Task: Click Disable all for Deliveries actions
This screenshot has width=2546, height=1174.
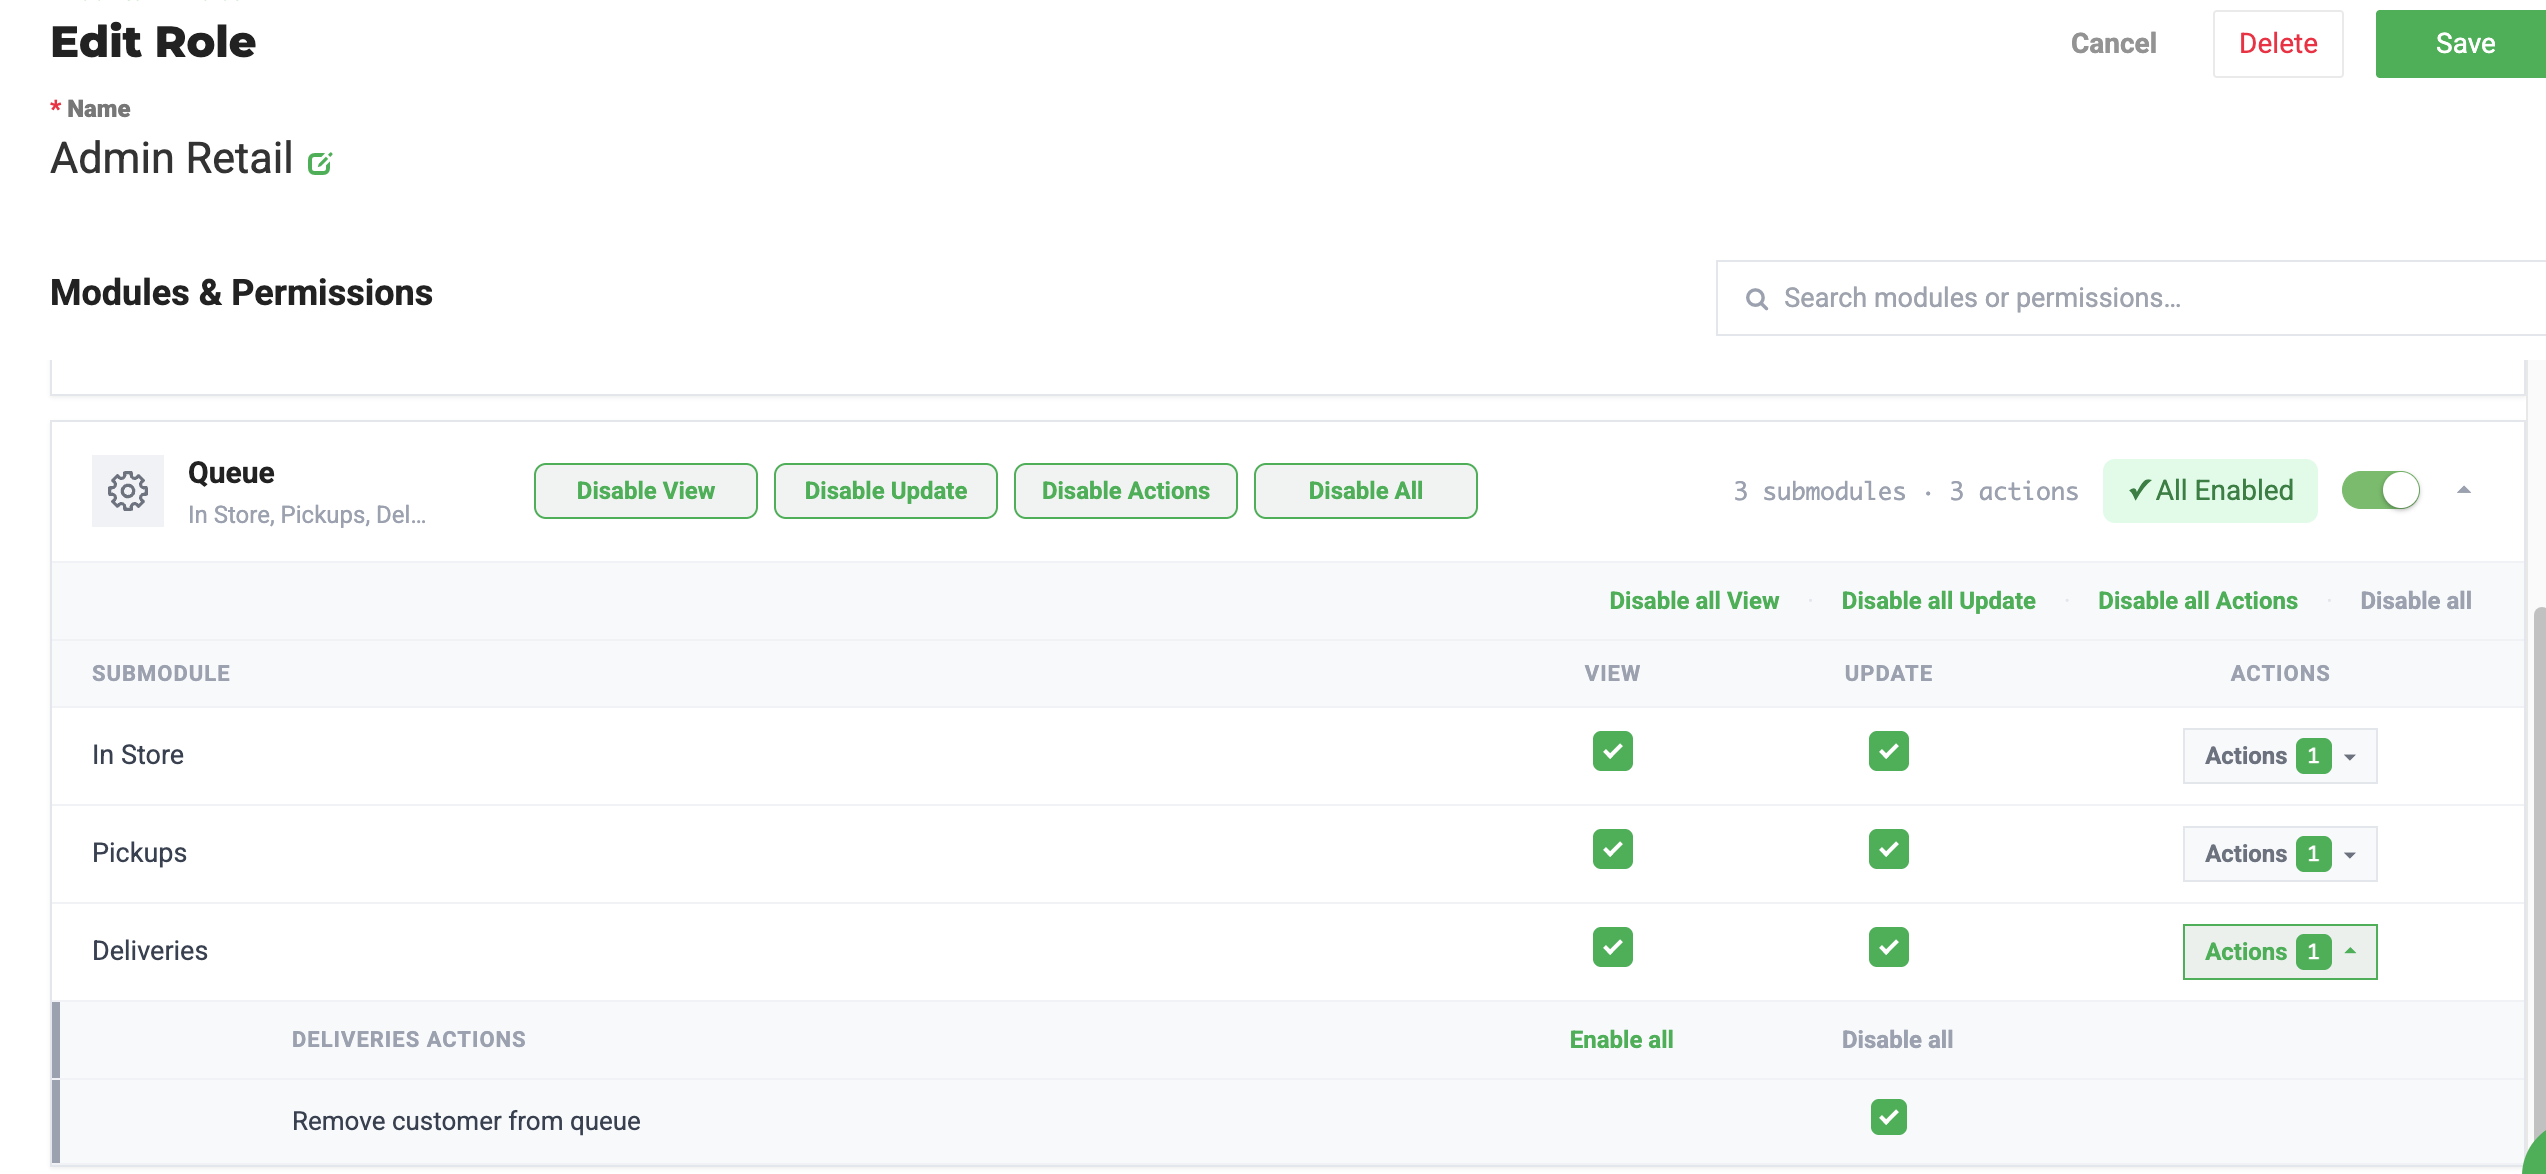Action: pyautogui.click(x=1897, y=1040)
